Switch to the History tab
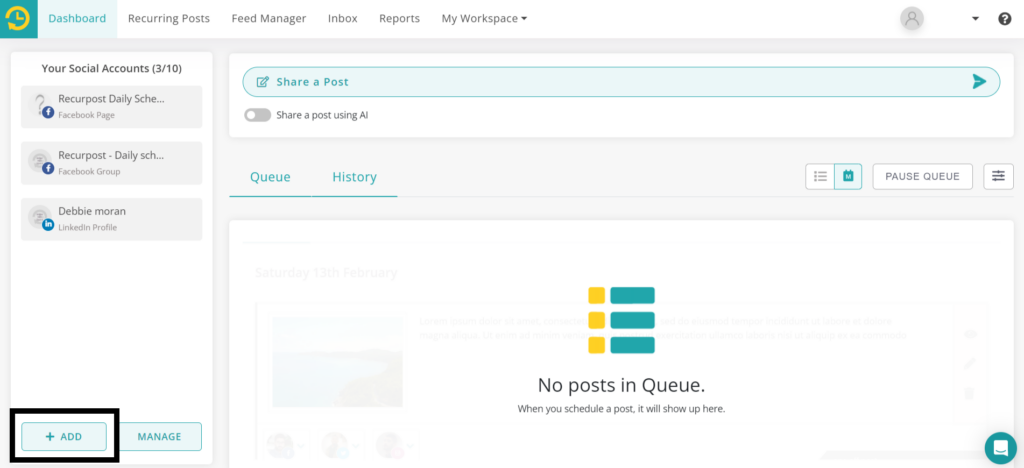 tap(354, 177)
